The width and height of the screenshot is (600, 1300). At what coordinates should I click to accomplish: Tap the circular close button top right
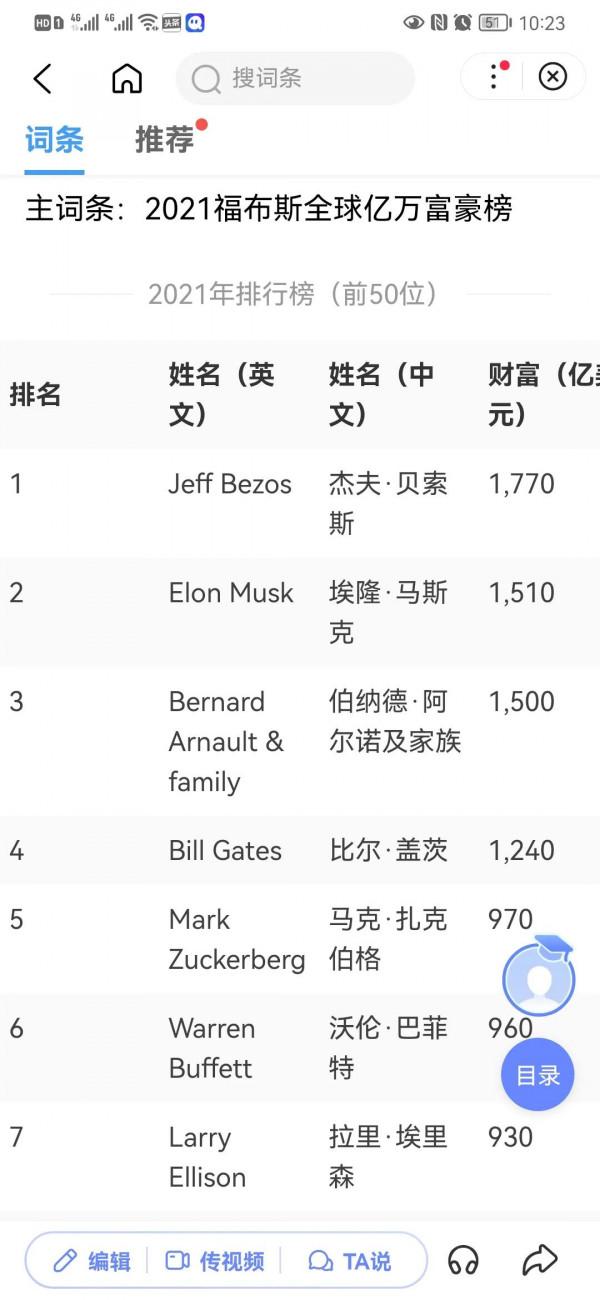point(552,77)
